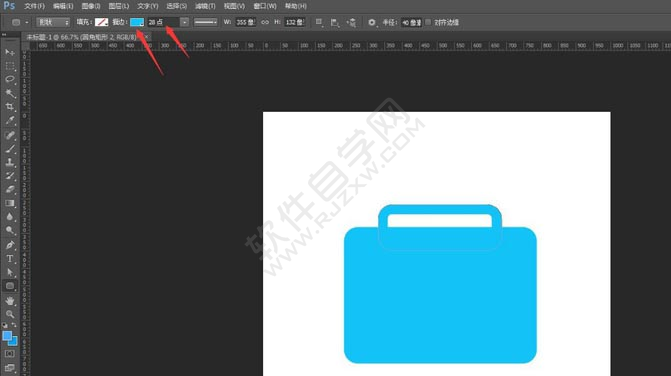
Task: Open the Filter menu
Action: [x=205, y=6]
